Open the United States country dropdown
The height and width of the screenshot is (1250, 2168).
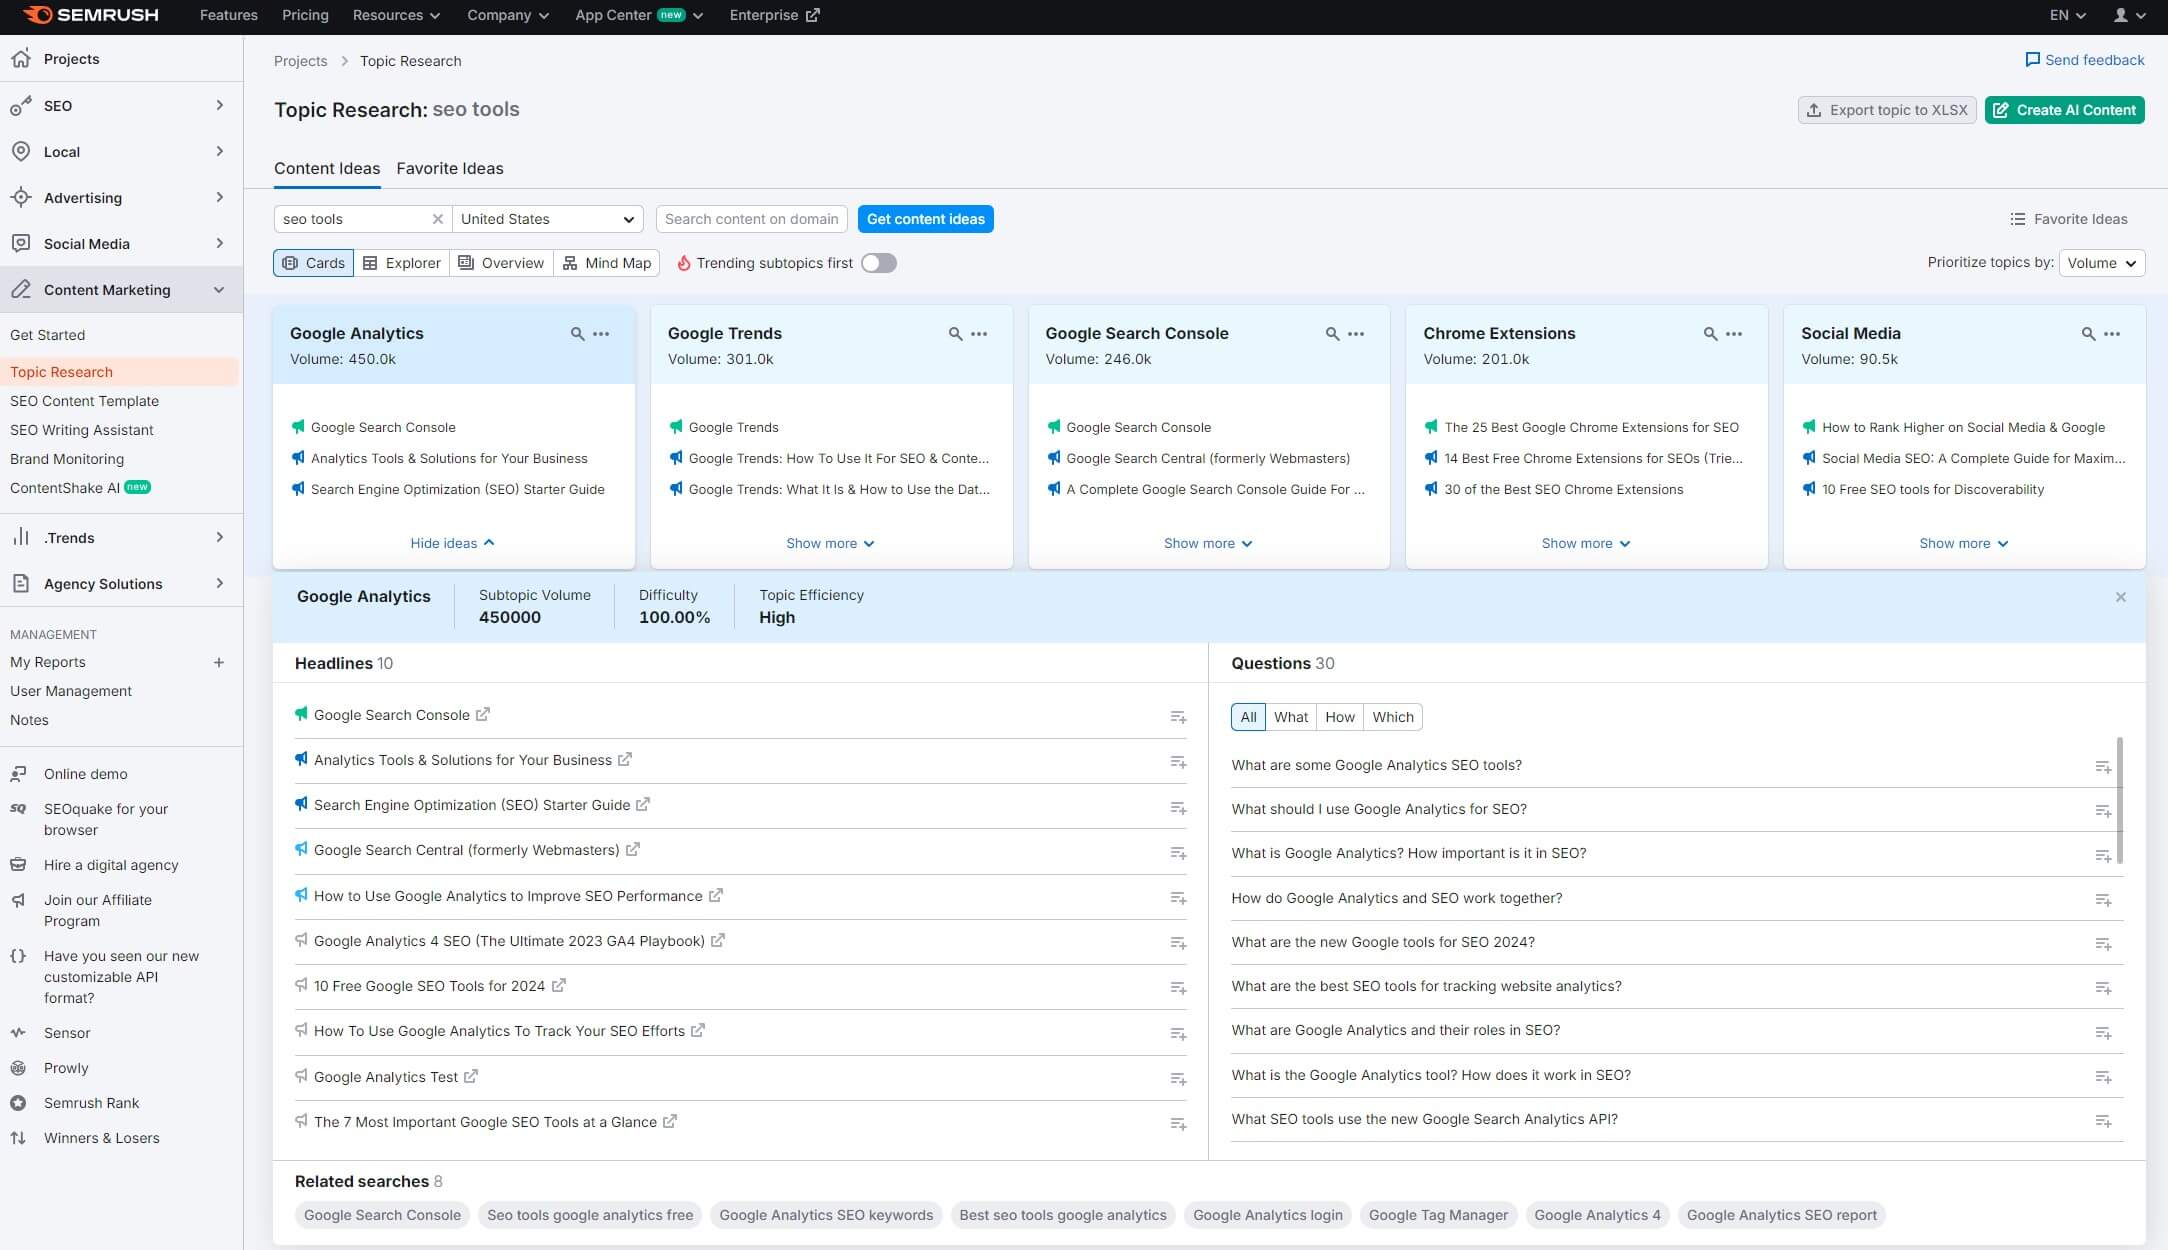point(546,219)
